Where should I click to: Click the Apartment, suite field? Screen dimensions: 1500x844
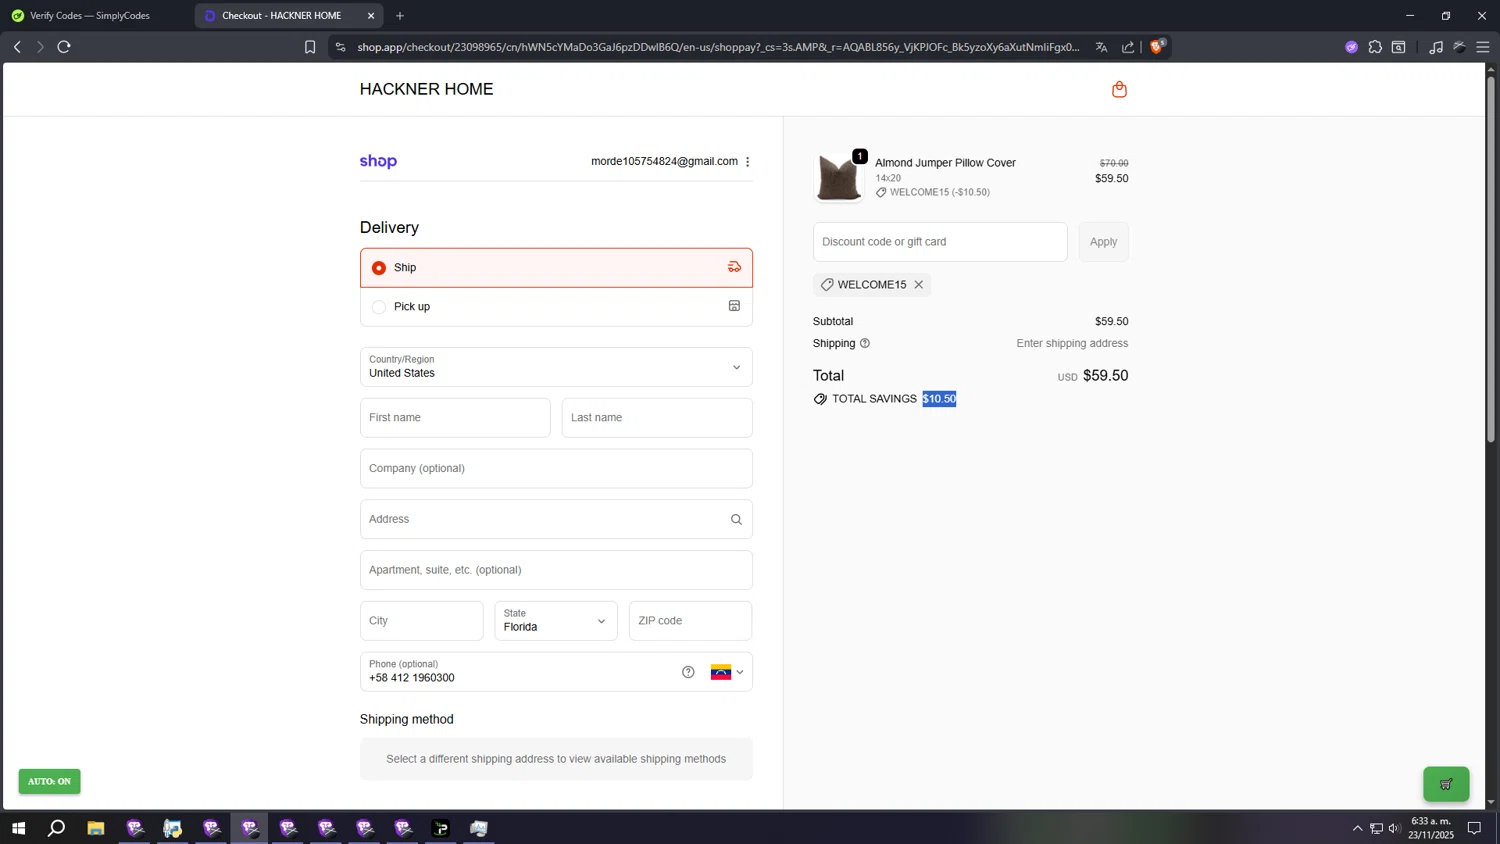(556, 570)
